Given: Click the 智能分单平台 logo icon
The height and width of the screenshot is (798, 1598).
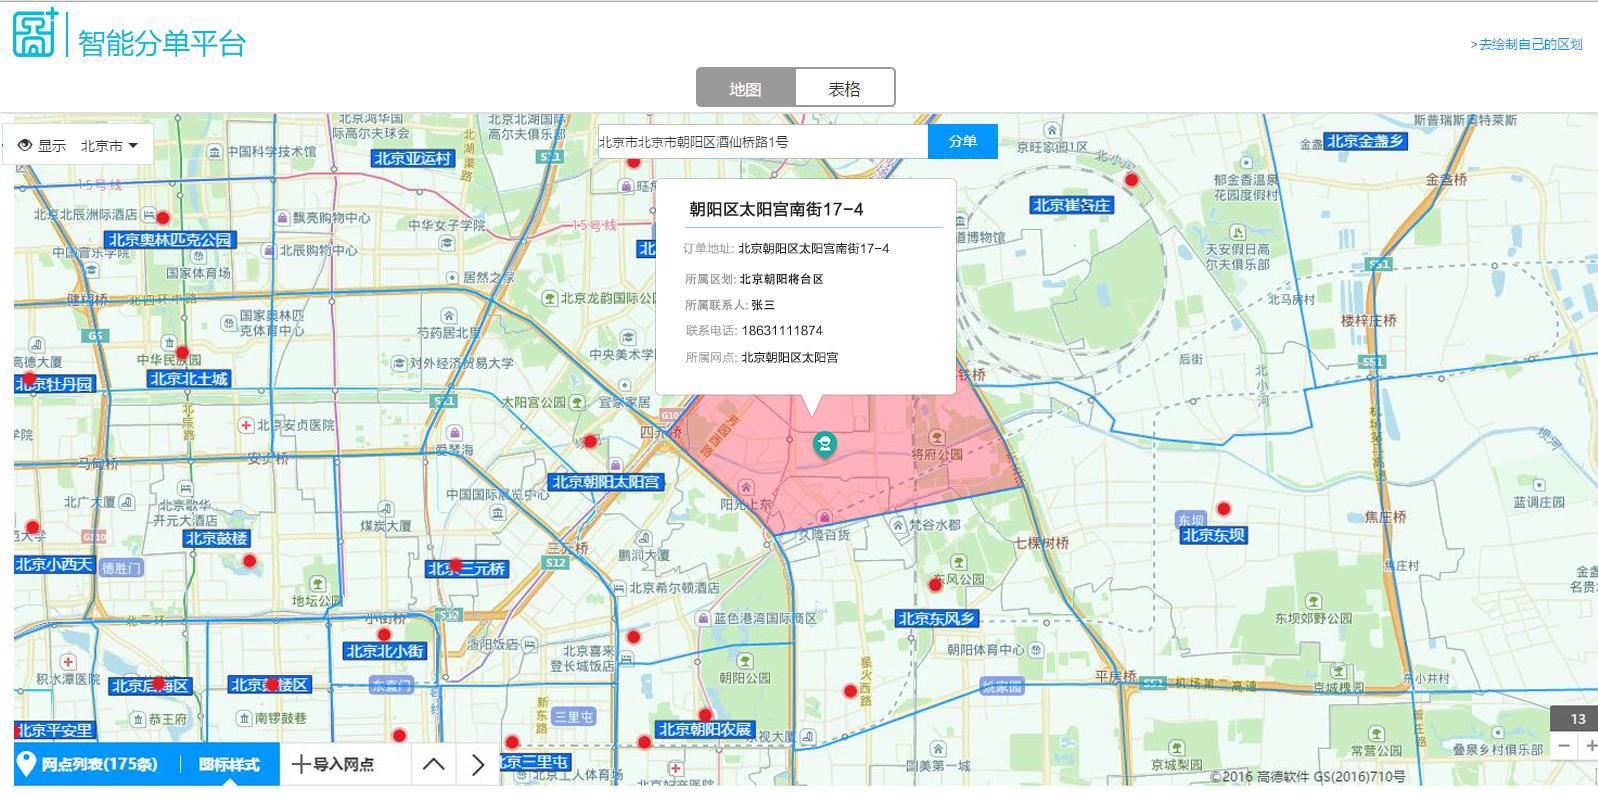Looking at the screenshot, I should (36, 34).
